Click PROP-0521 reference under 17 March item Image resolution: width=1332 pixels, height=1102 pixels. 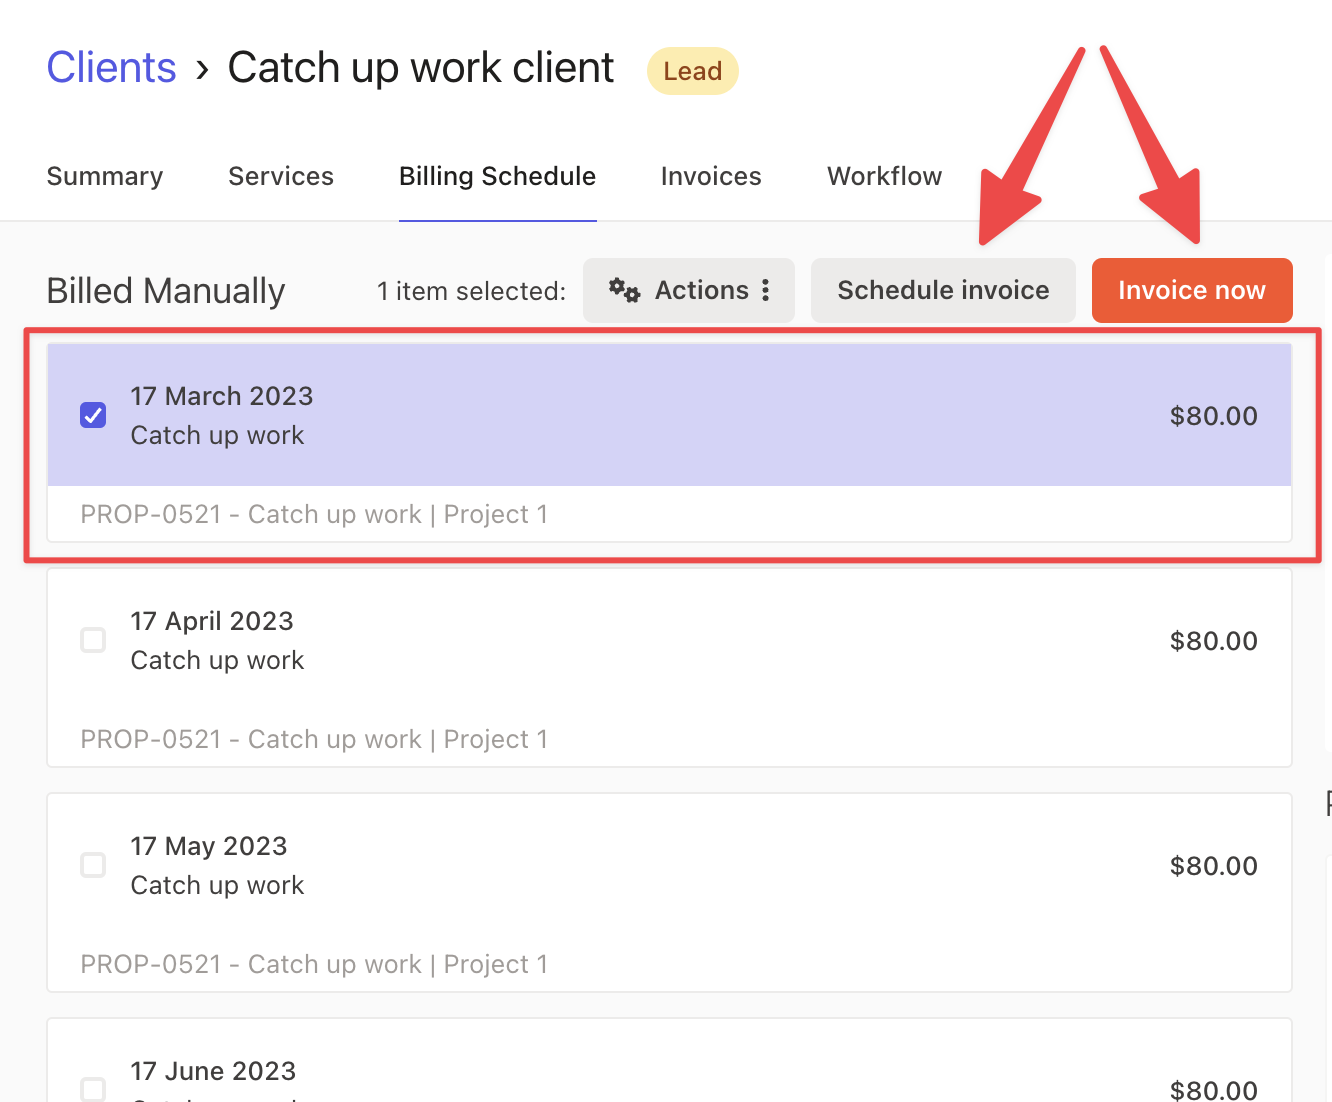(x=314, y=514)
